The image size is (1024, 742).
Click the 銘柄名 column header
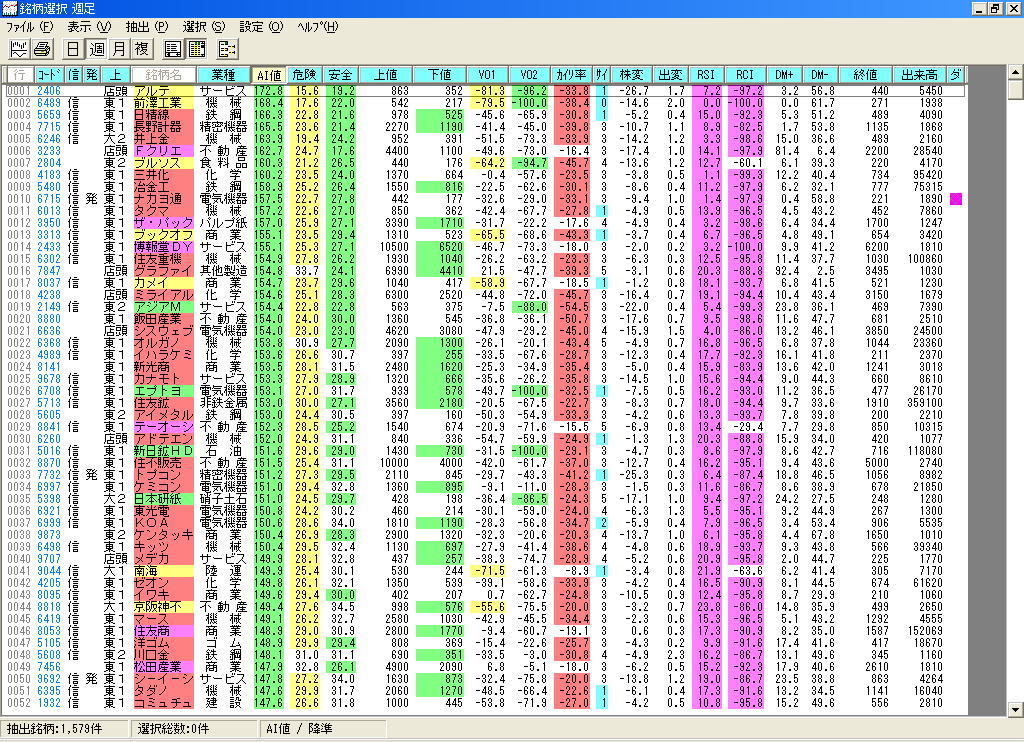163,75
